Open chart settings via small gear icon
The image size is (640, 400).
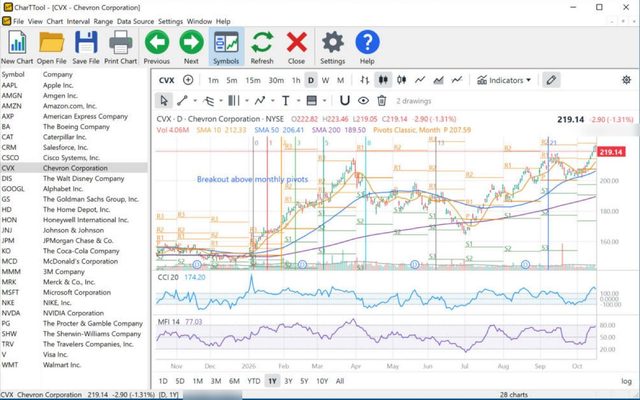click(x=626, y=80)
